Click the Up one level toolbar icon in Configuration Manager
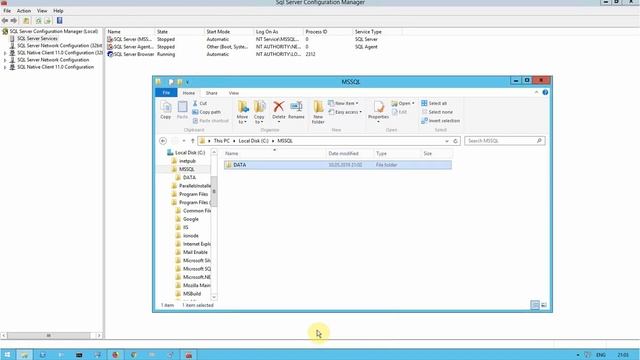 pyautogui.click(x=26, y=20)
